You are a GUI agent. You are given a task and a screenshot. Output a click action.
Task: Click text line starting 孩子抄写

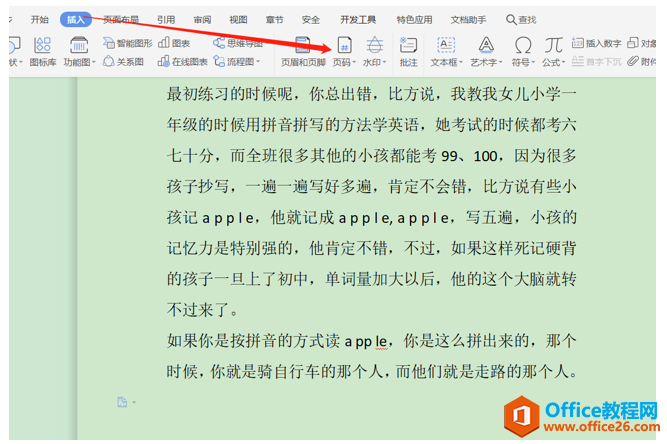click(371, 186)
